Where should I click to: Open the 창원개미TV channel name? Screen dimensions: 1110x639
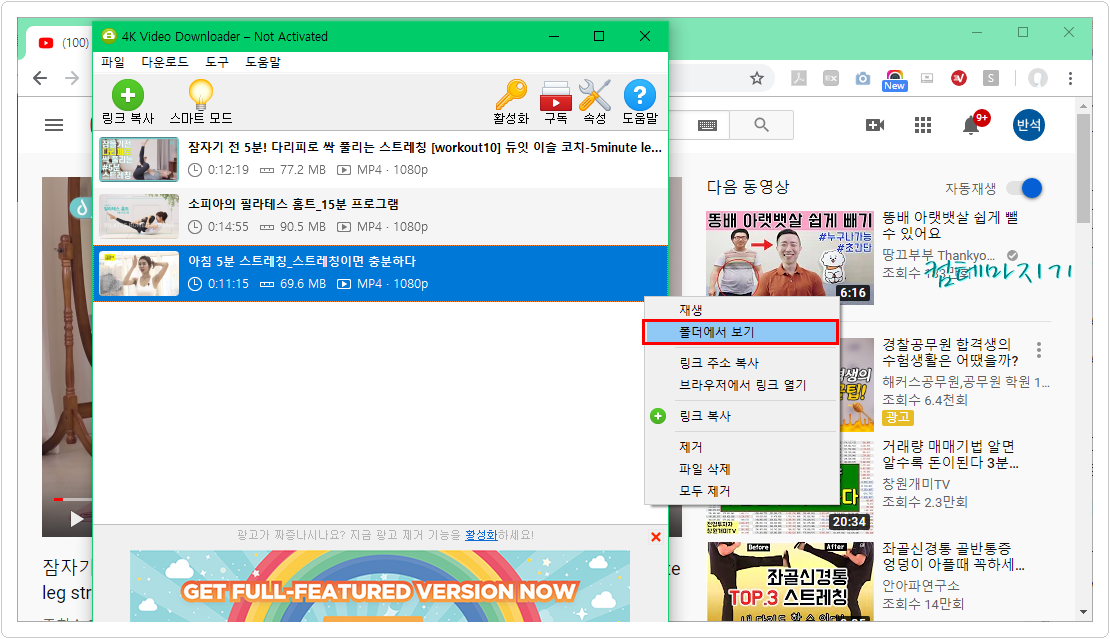tap(916, 484)
